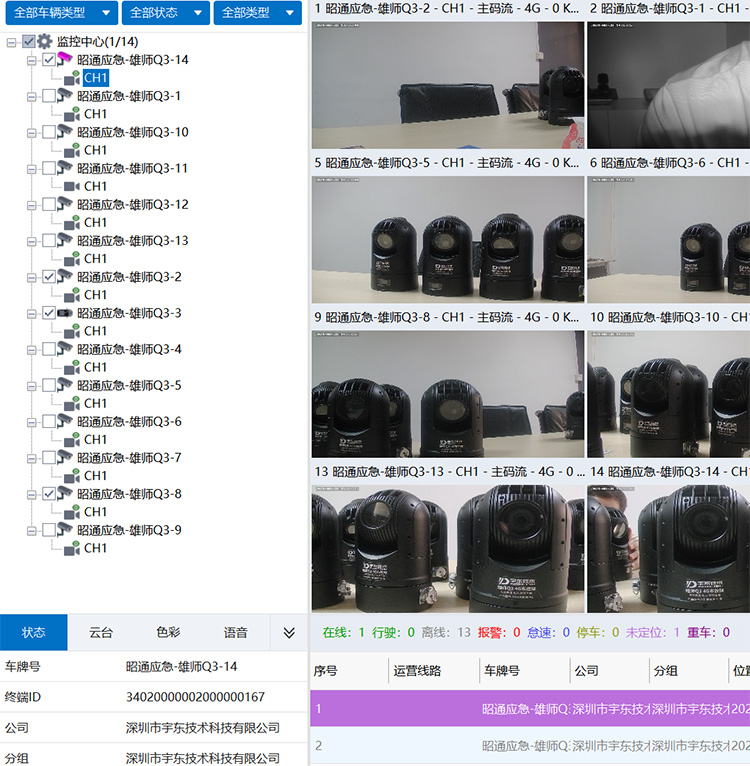Click the CH1 channel icon under 雄师Q3-6
Screen dimensions: 750x766
72,440
